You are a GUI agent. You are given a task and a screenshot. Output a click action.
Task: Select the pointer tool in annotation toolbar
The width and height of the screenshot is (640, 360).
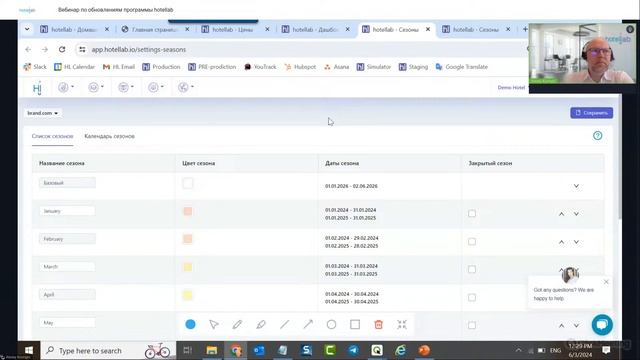[214, 324]
